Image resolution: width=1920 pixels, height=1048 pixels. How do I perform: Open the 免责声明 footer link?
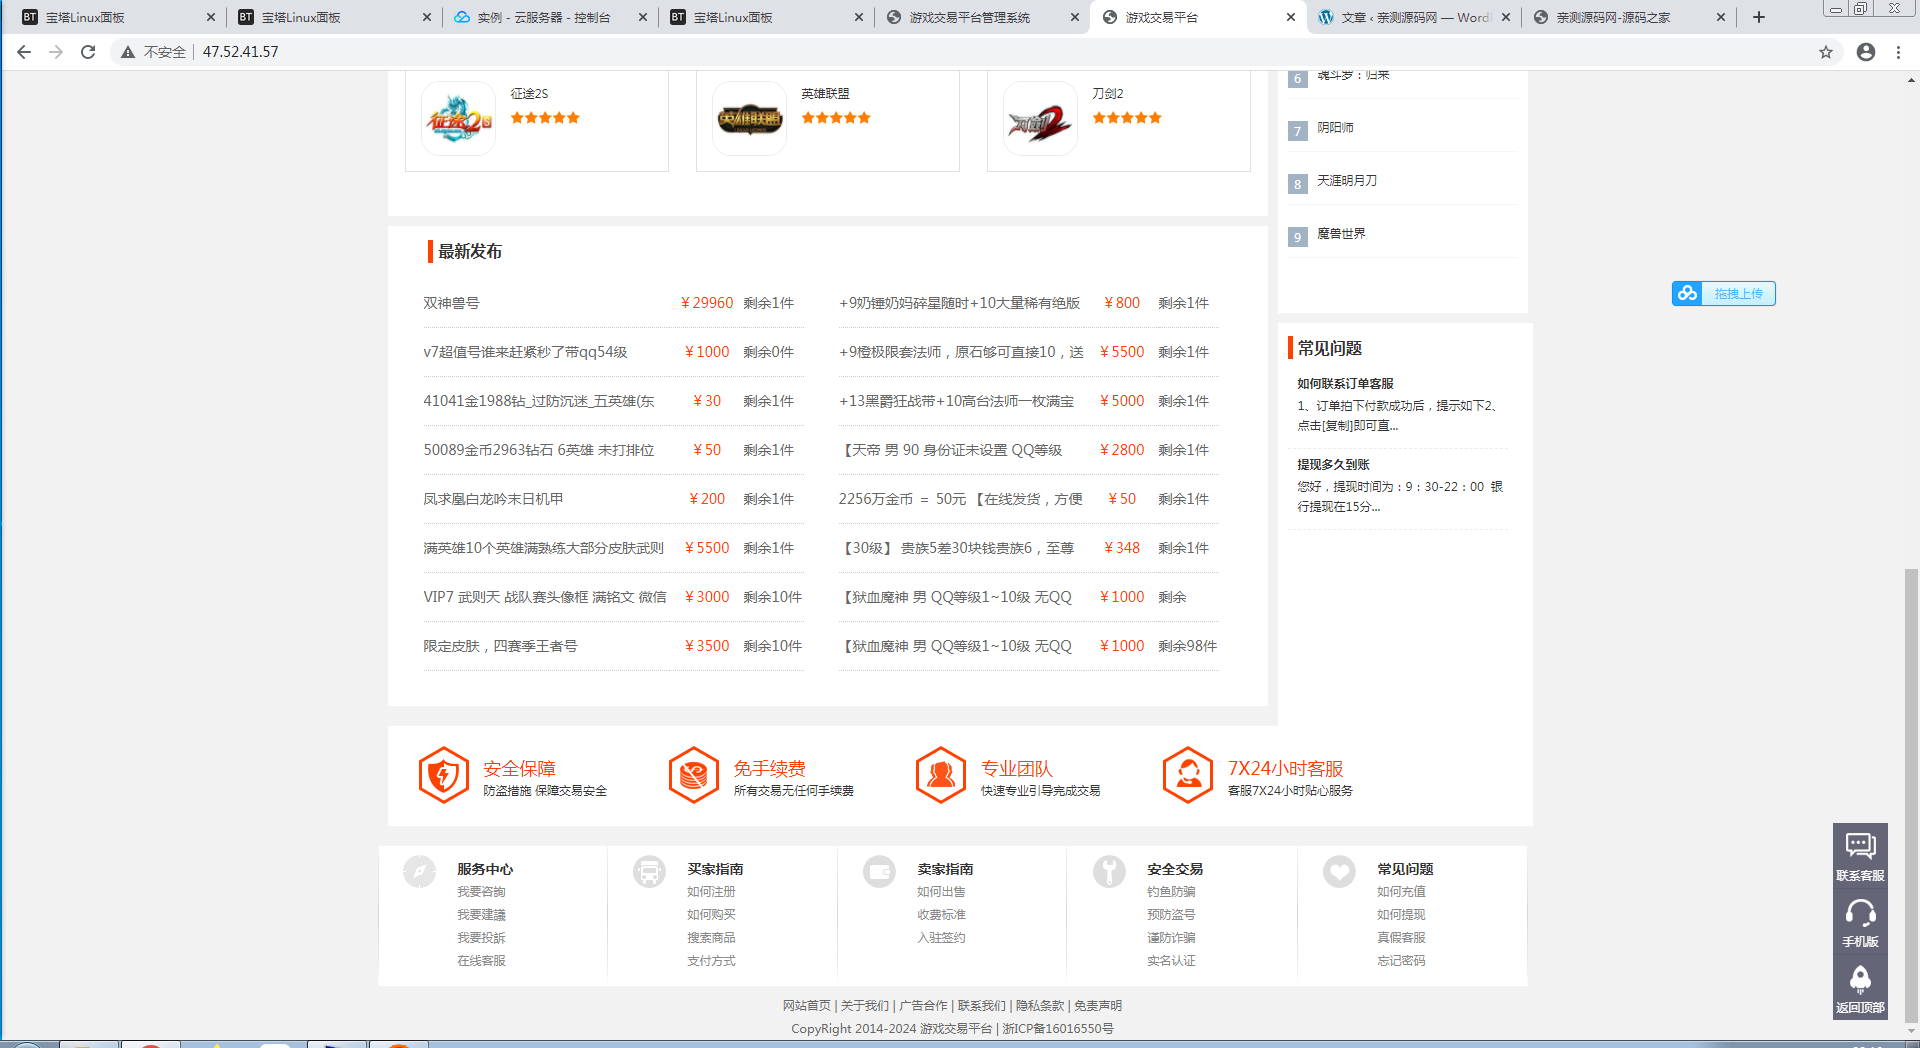click(1098, 1006)
